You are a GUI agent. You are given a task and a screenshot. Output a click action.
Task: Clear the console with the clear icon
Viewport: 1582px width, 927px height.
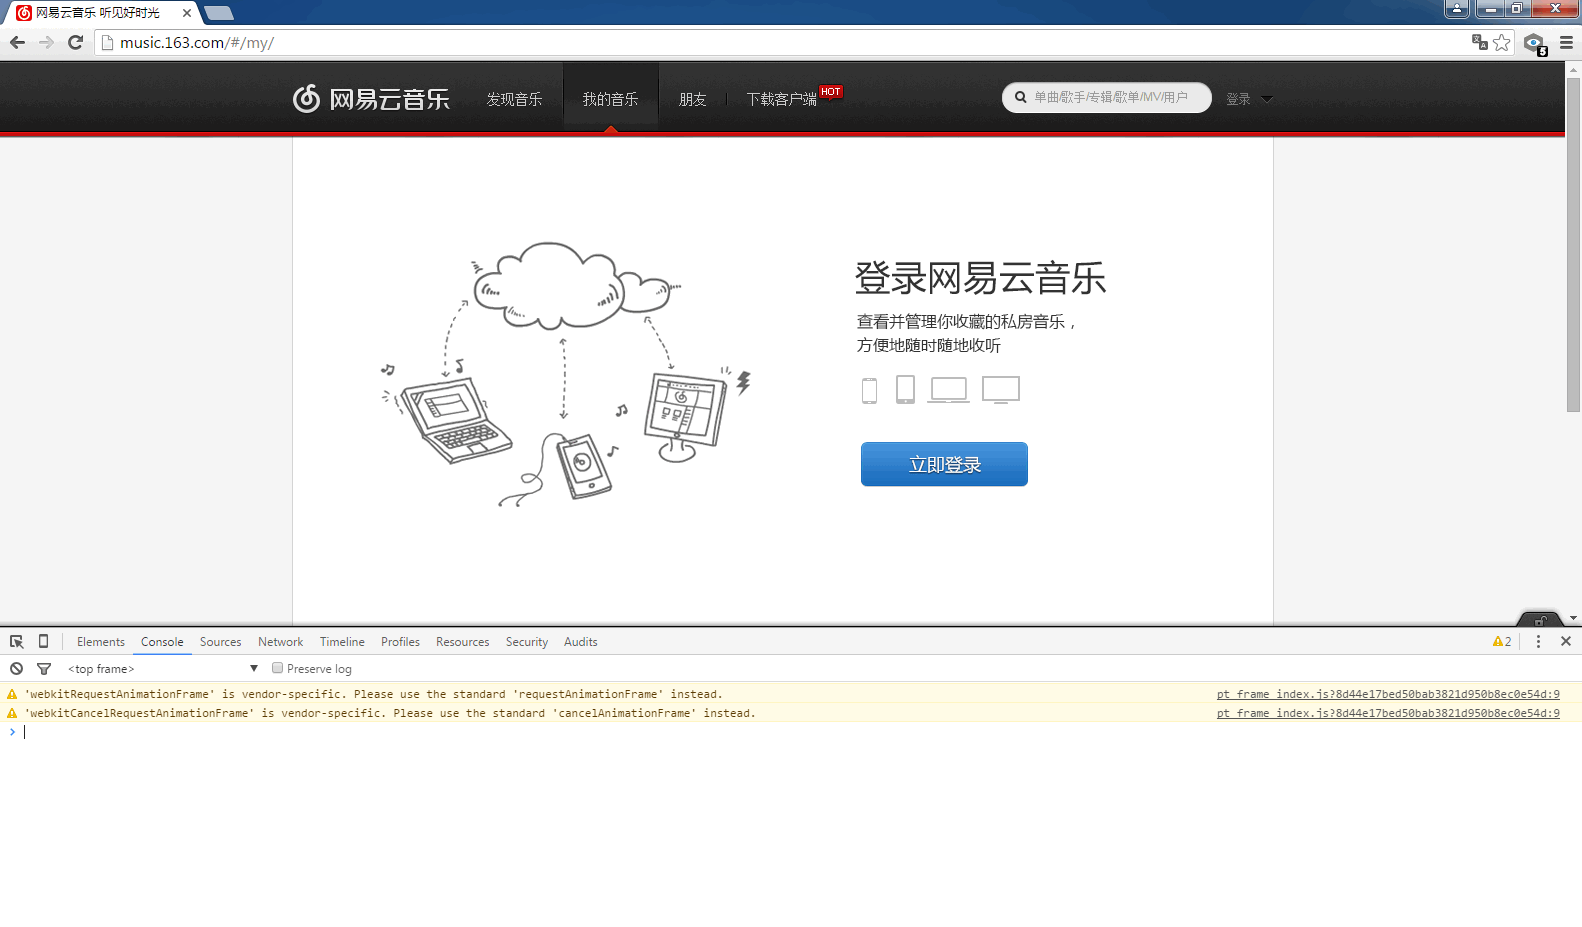point(16,669)
